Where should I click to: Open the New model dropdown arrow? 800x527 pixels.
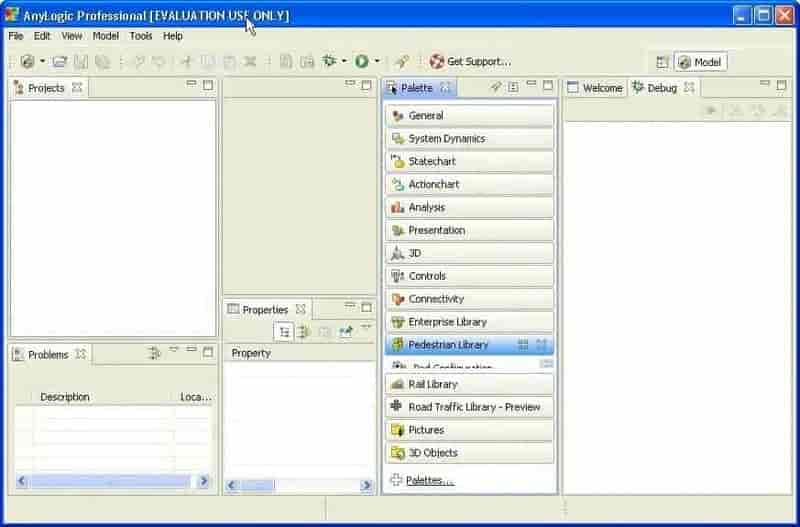[x=42, y=62]
